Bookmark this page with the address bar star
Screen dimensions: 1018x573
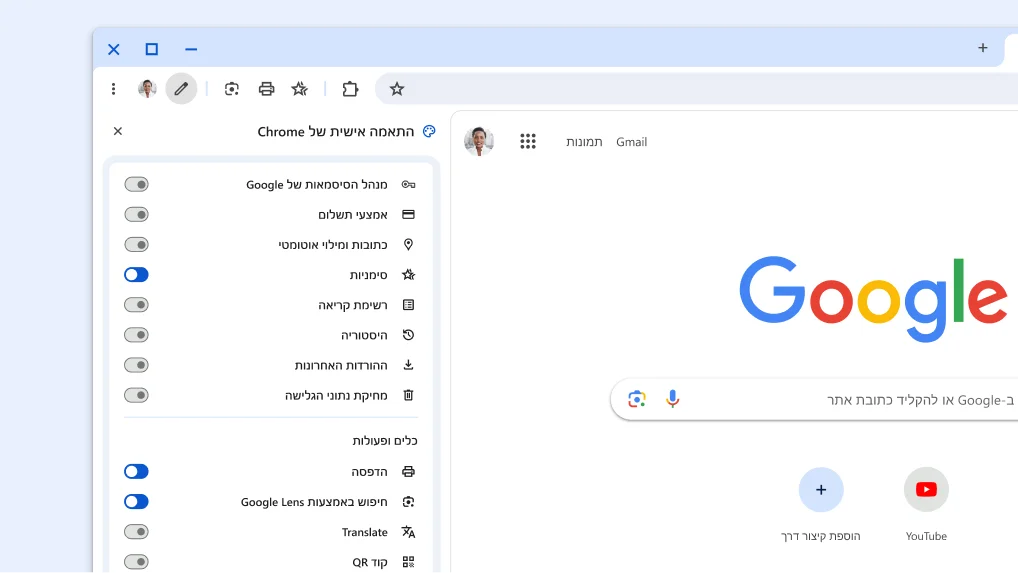coord(397,89)
